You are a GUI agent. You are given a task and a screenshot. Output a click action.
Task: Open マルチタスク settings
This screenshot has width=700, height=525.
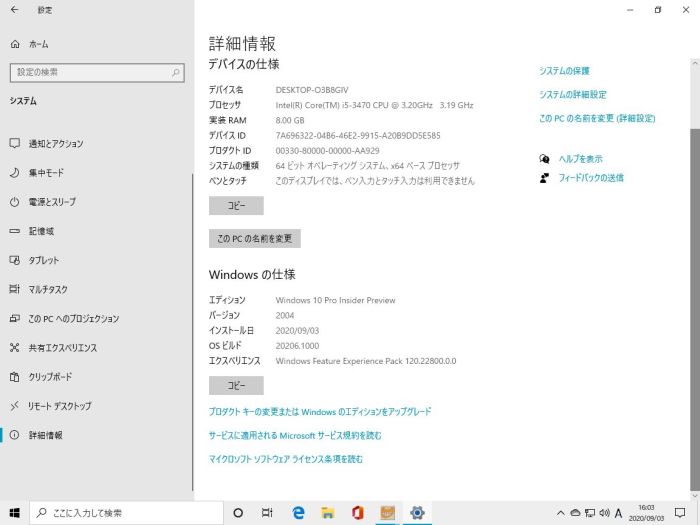48,289
